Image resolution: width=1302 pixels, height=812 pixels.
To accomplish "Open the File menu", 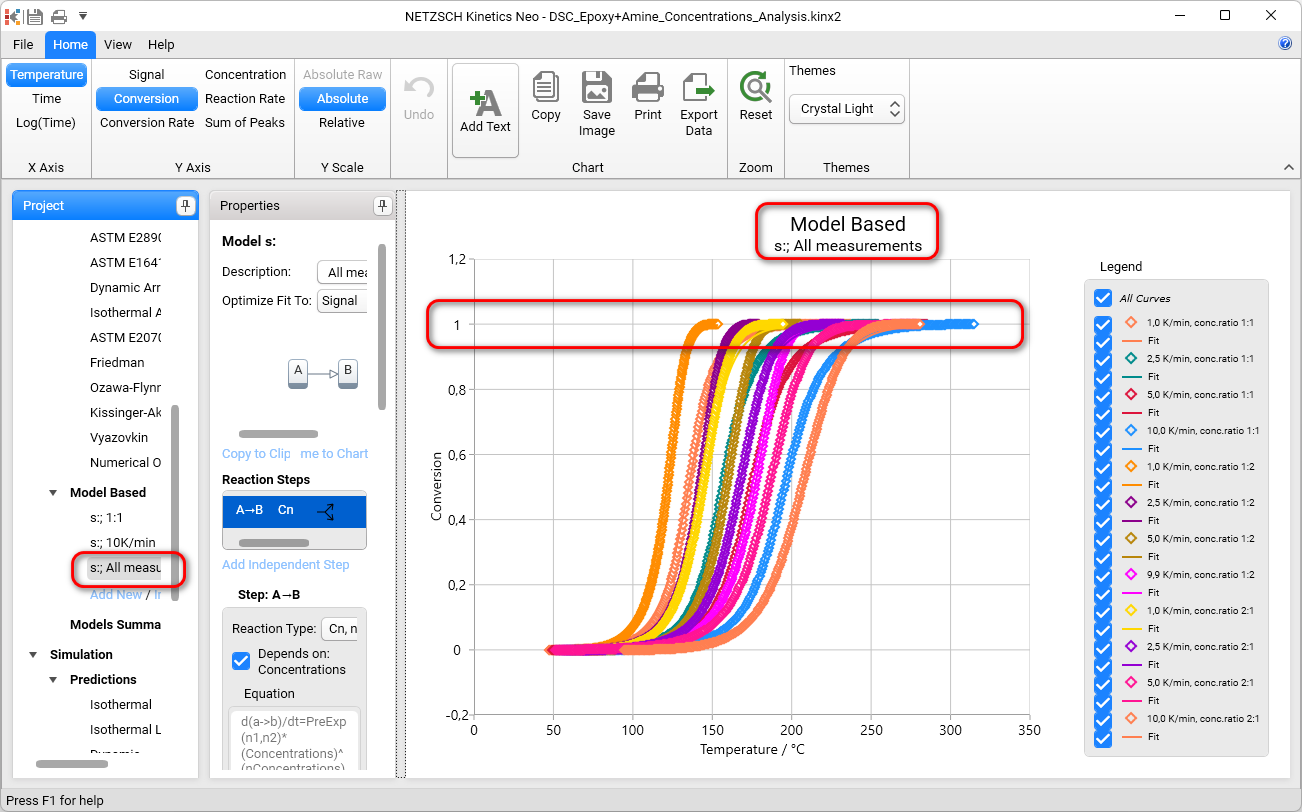I will coord(23,45).
